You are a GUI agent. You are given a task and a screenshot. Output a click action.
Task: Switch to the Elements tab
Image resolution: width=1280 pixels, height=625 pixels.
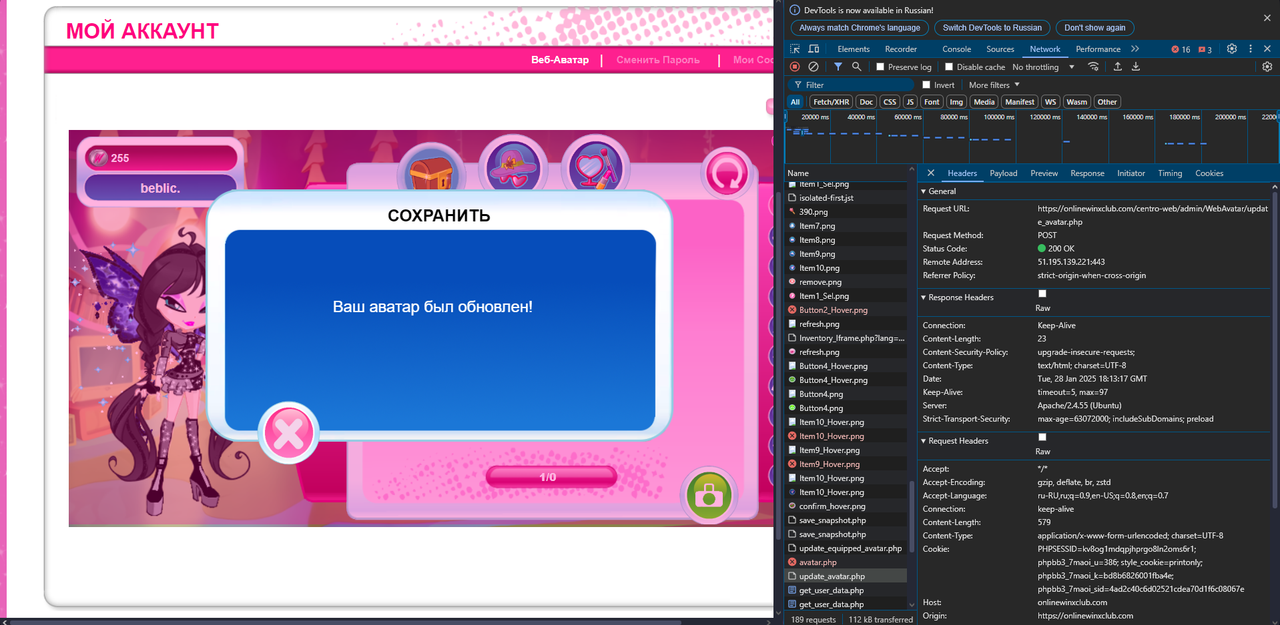tap(853, 49)
